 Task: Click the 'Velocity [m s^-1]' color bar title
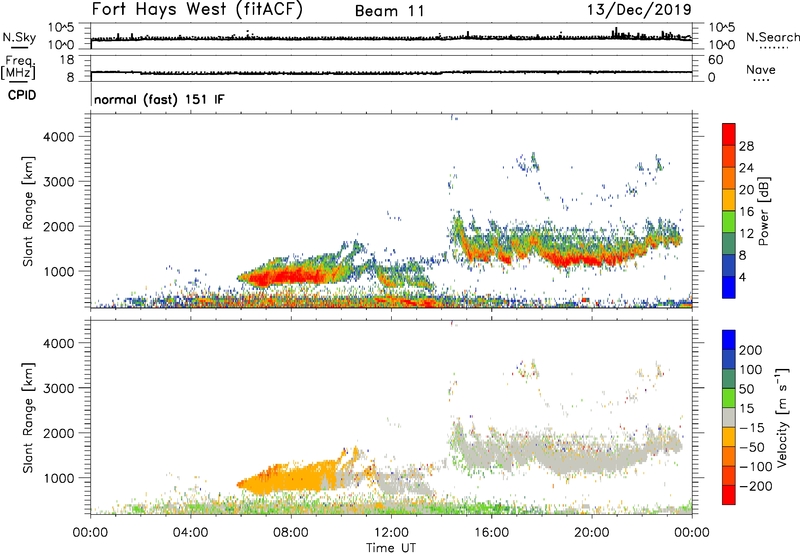point(782,417)
